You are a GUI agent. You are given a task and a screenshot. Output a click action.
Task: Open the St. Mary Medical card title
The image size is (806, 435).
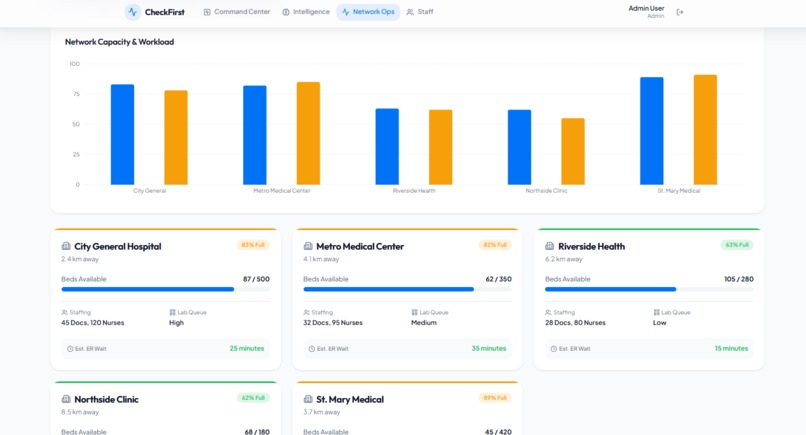[x=350, y=400]
